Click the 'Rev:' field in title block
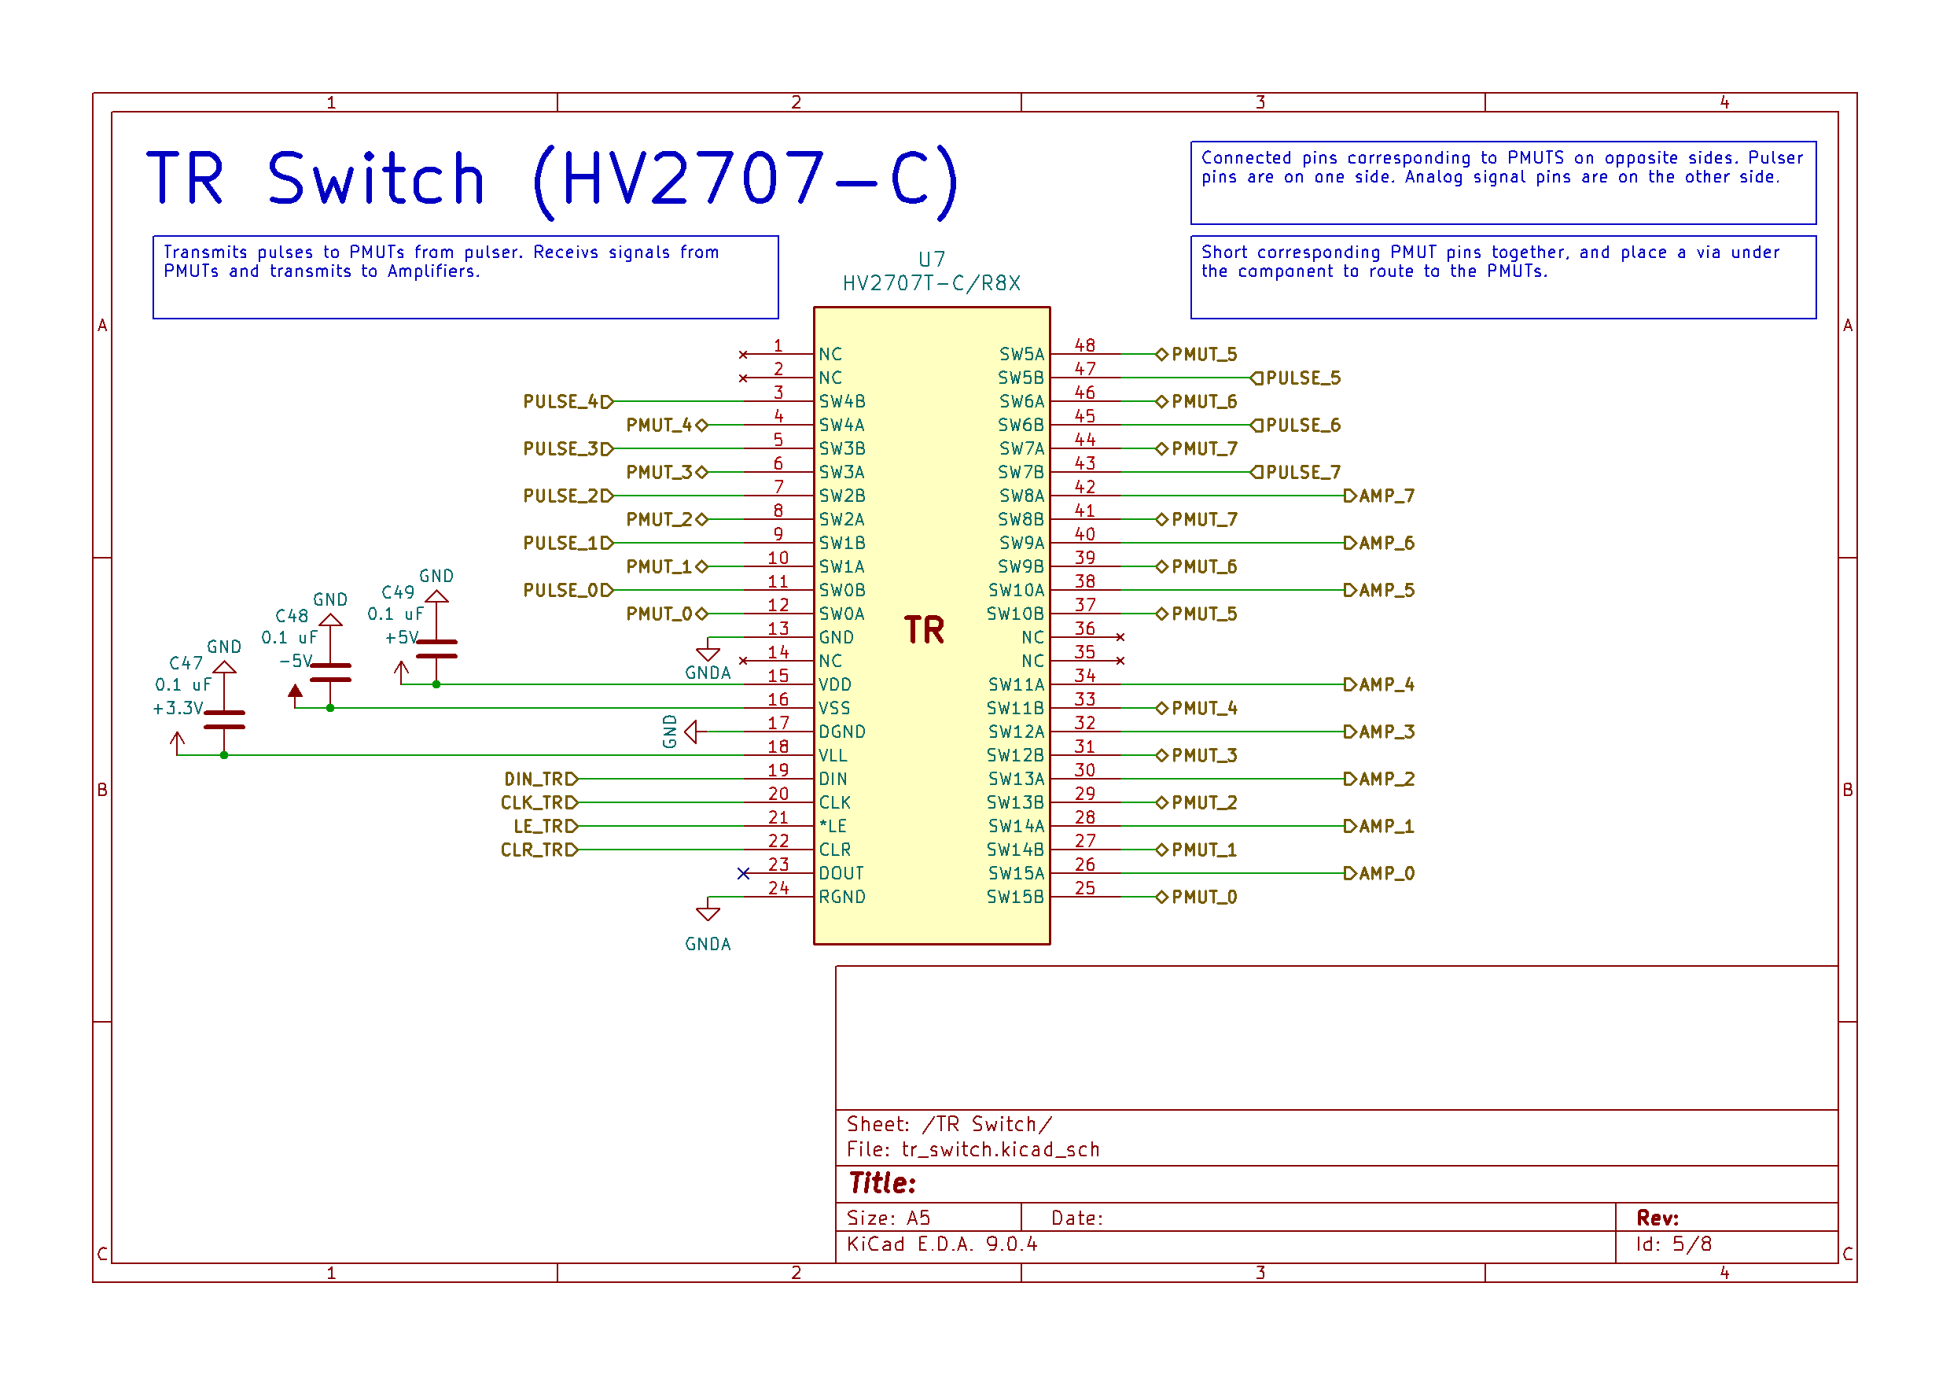 (x=1657, y=1218)
